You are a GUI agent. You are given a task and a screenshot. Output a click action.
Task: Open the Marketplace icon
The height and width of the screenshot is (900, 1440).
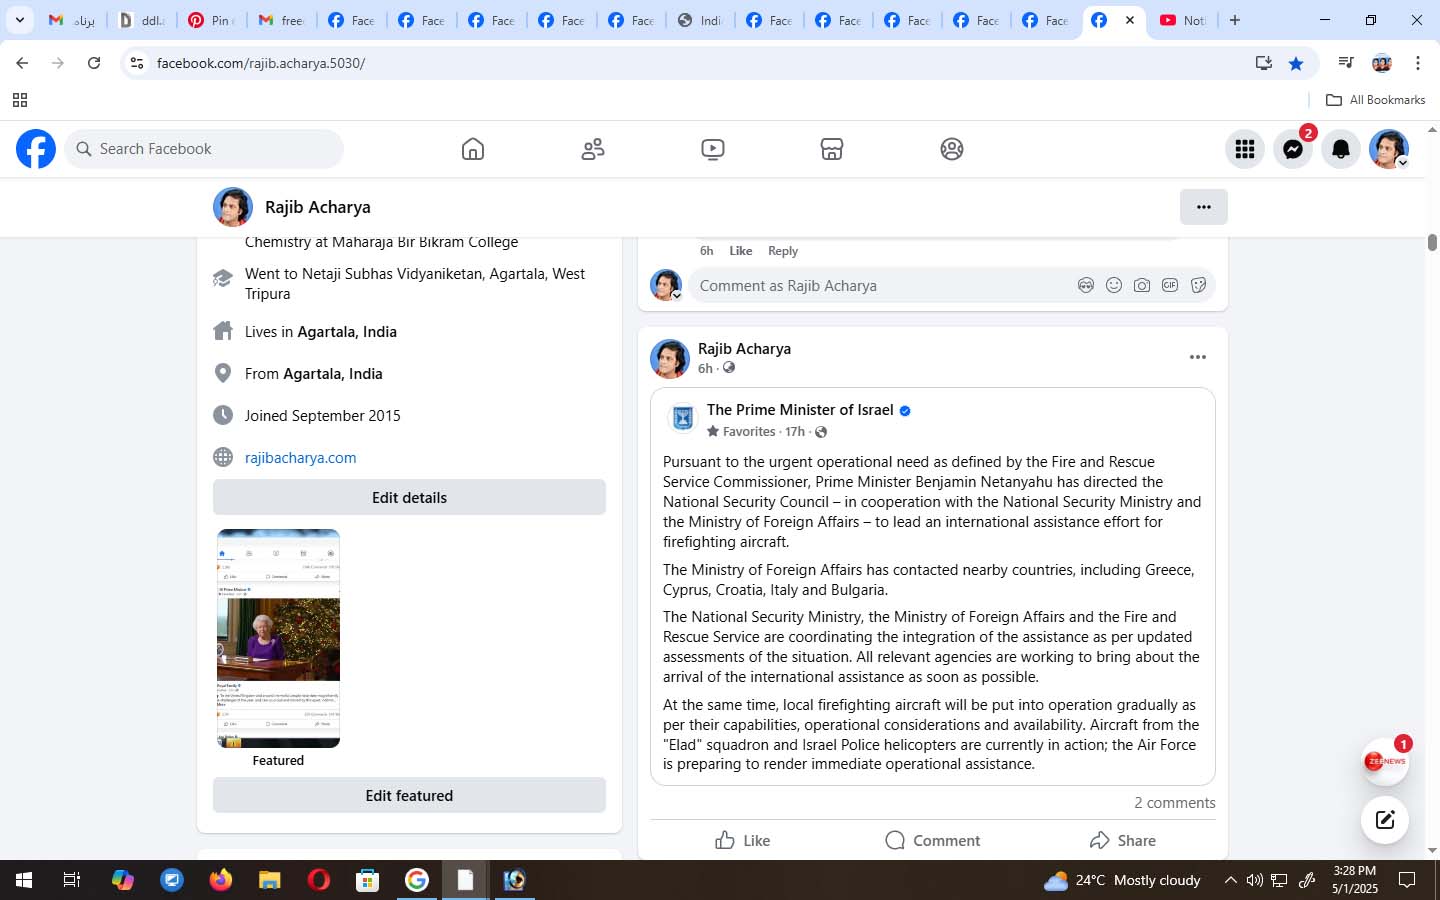(832, 149)
